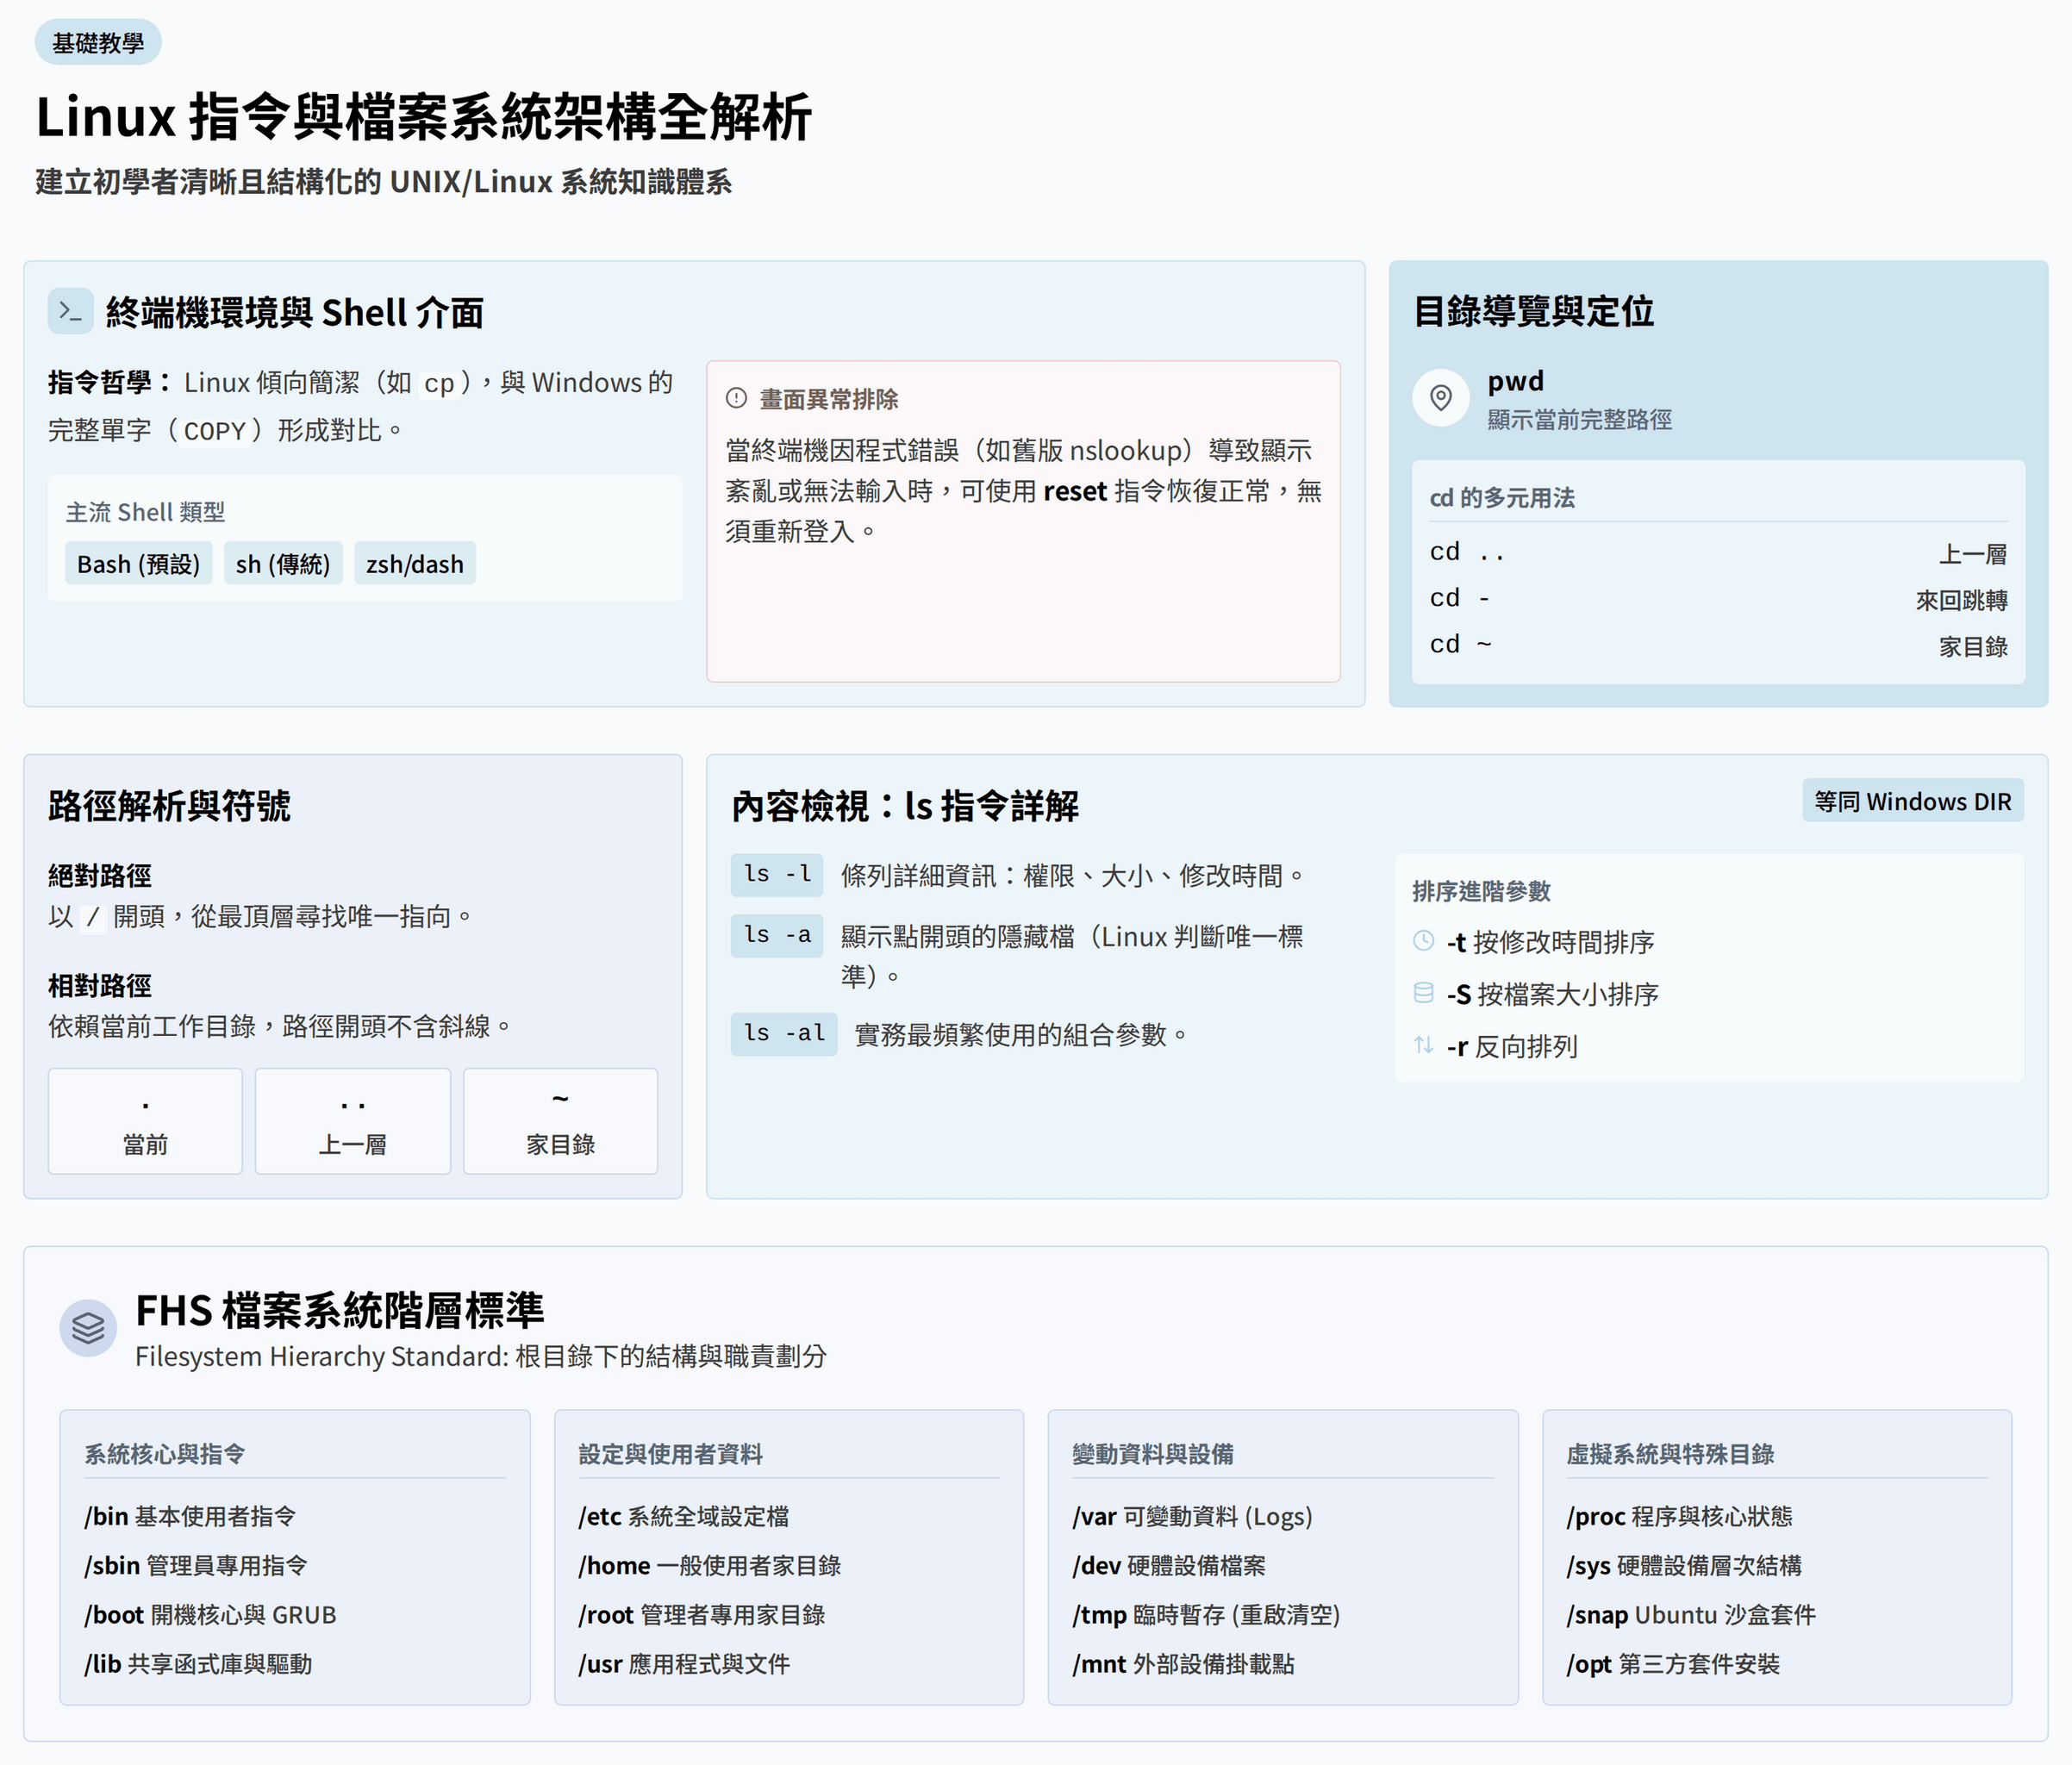Image resolution: width=2072 pixels, height=1765 pixels.
Task: Click the 虛擬系統與特殊目錄 column heading
Action: tap(1670, 1454)
